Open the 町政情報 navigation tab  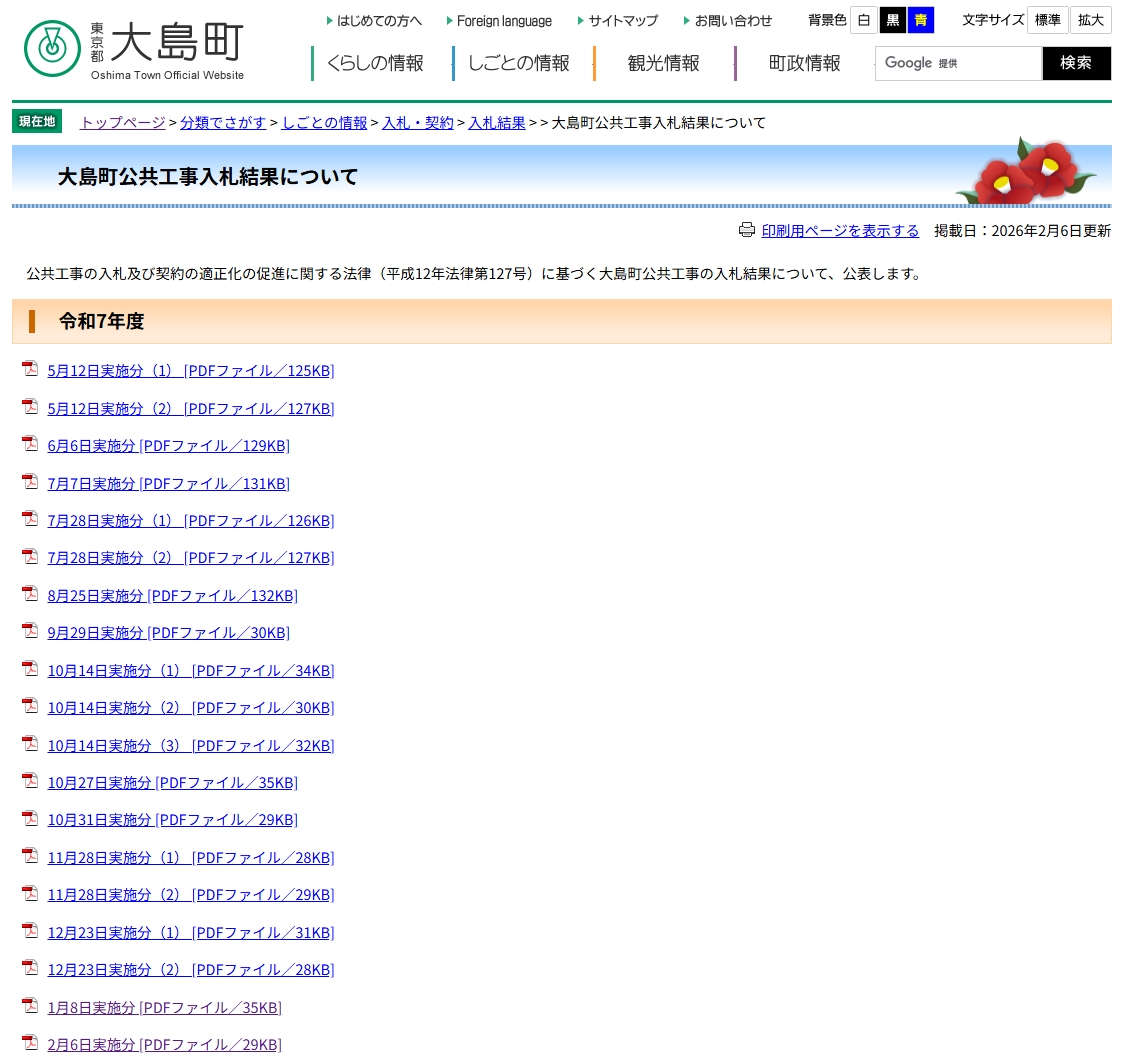(x=804, y=63)
